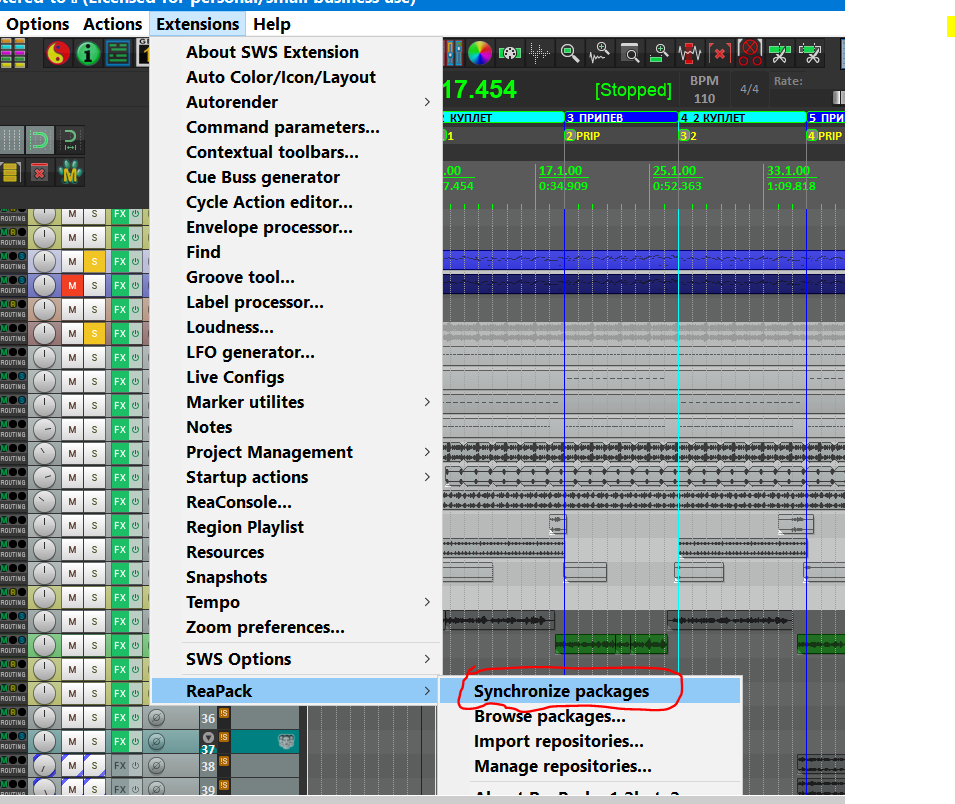Toggle the grid lines toolbar icon
Viewport: 955px width, 804px height.
(12, 140)
